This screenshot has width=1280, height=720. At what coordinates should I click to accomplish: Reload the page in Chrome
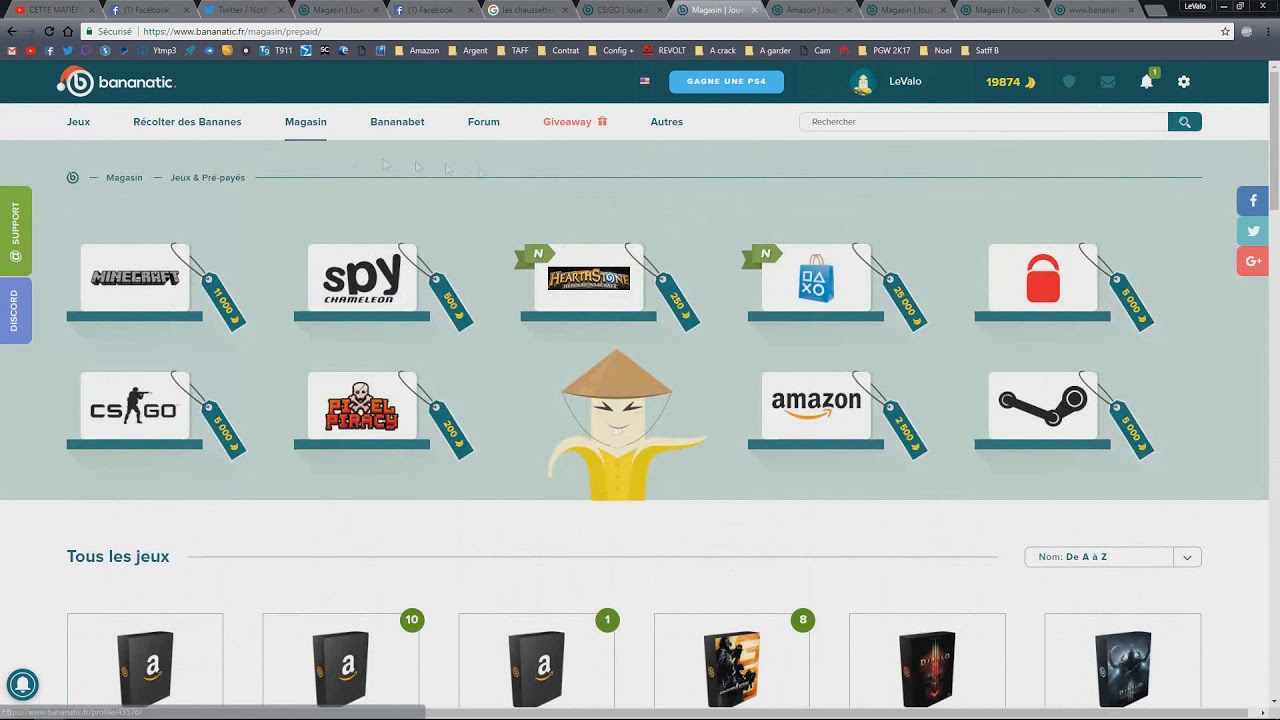click(49, 31)
